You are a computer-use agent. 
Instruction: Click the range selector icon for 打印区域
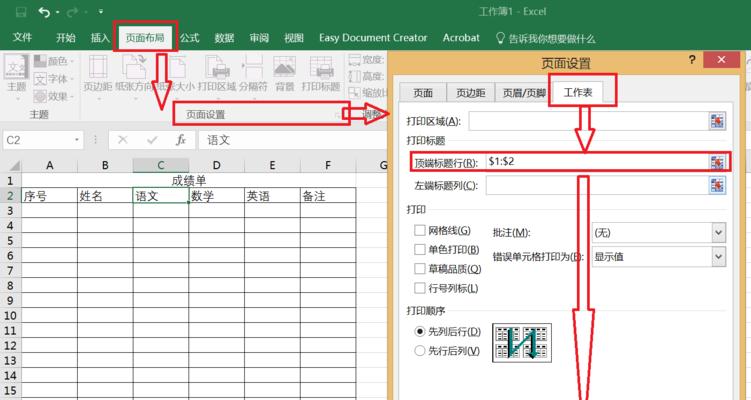(x=717, y=121)
